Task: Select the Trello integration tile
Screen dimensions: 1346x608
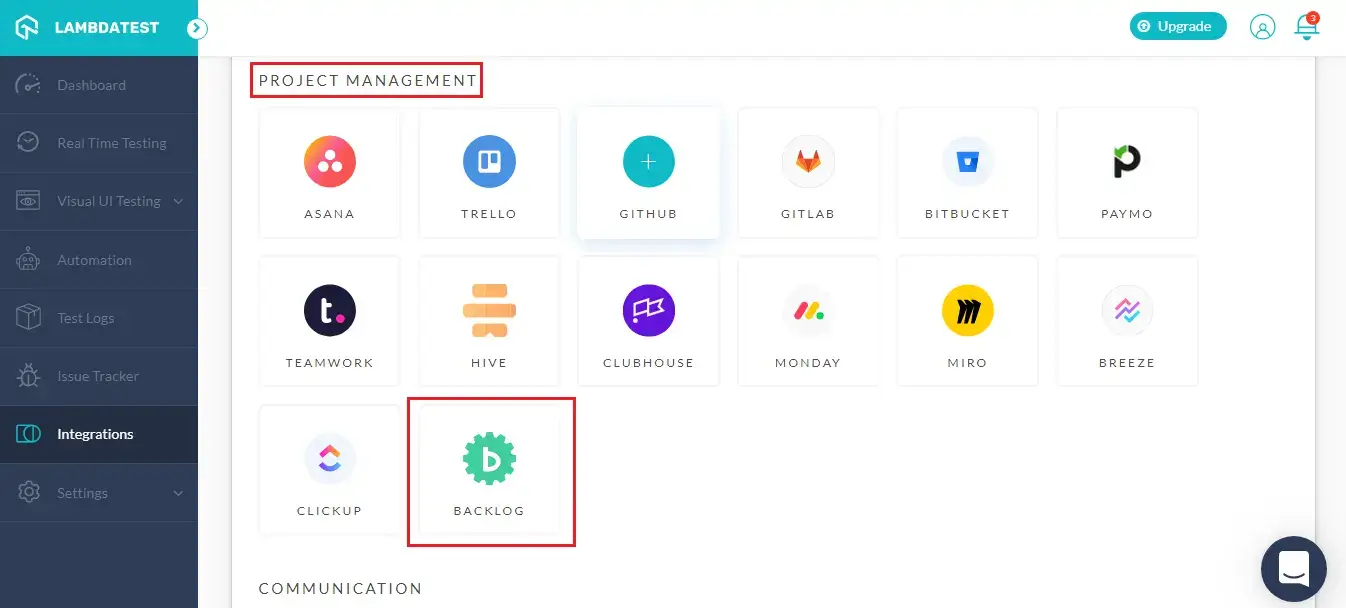Action: pyautogui.click(x=489, y=172)
